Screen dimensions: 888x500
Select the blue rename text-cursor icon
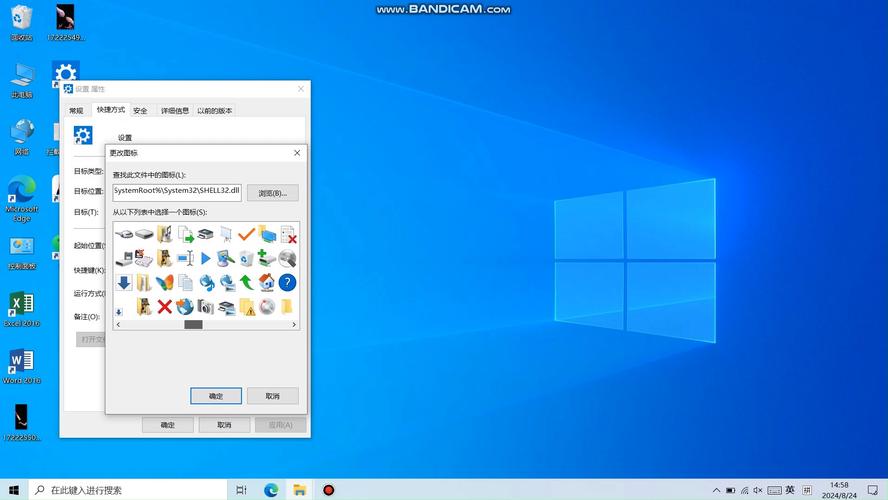click(x=185, y=258)
